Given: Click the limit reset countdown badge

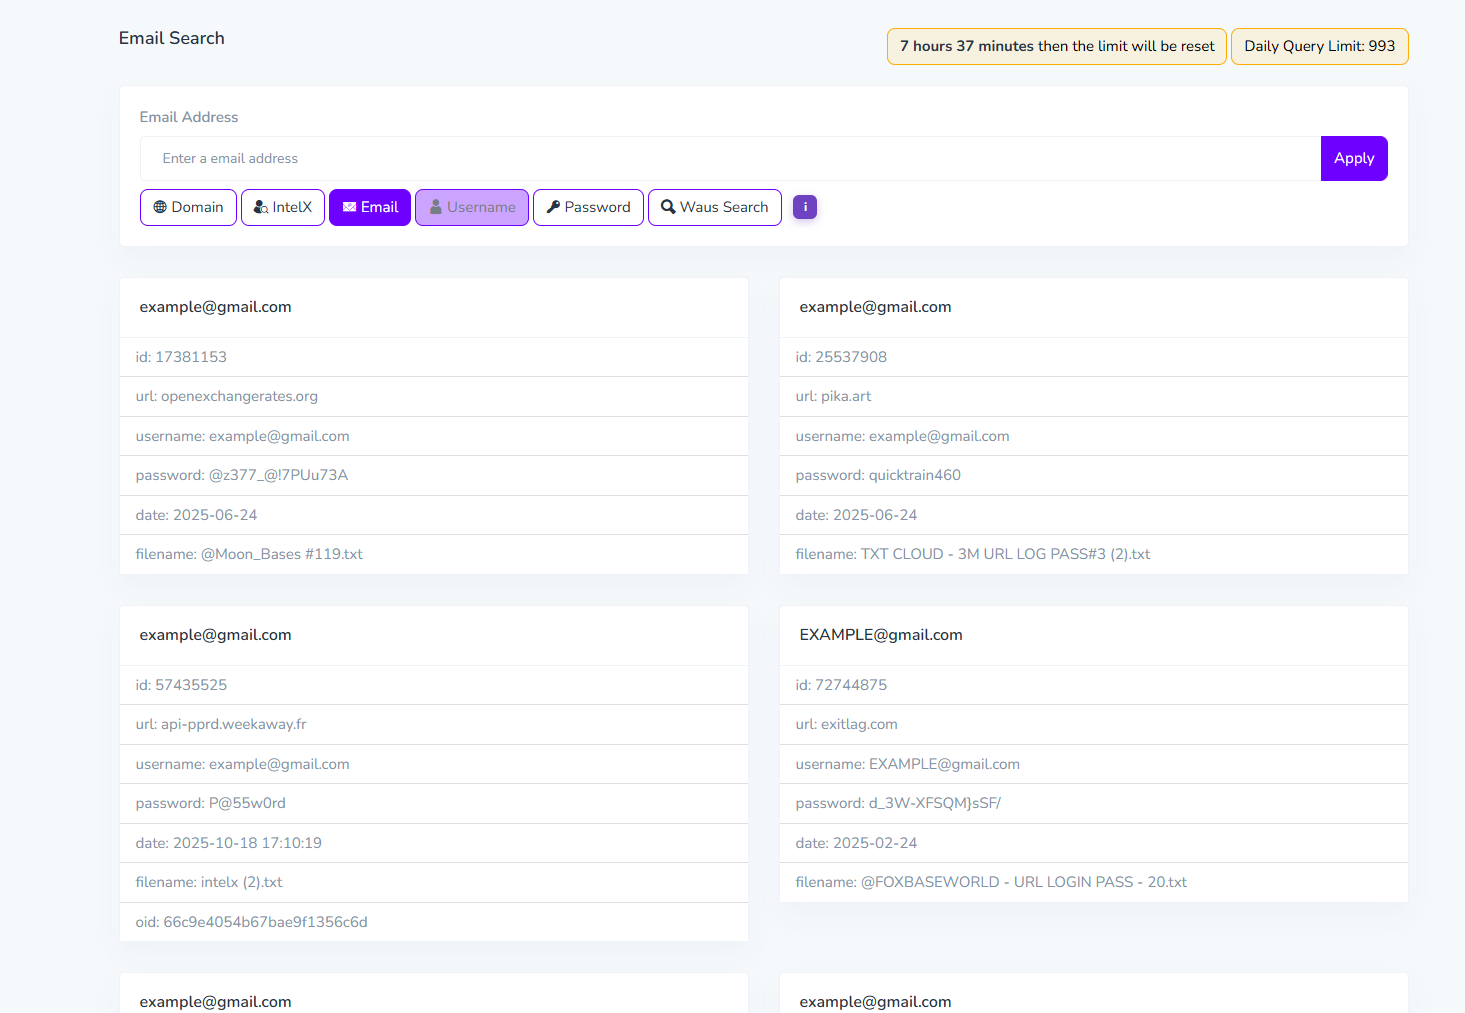Looking at the screenshot, I should tap(1057, 46).
